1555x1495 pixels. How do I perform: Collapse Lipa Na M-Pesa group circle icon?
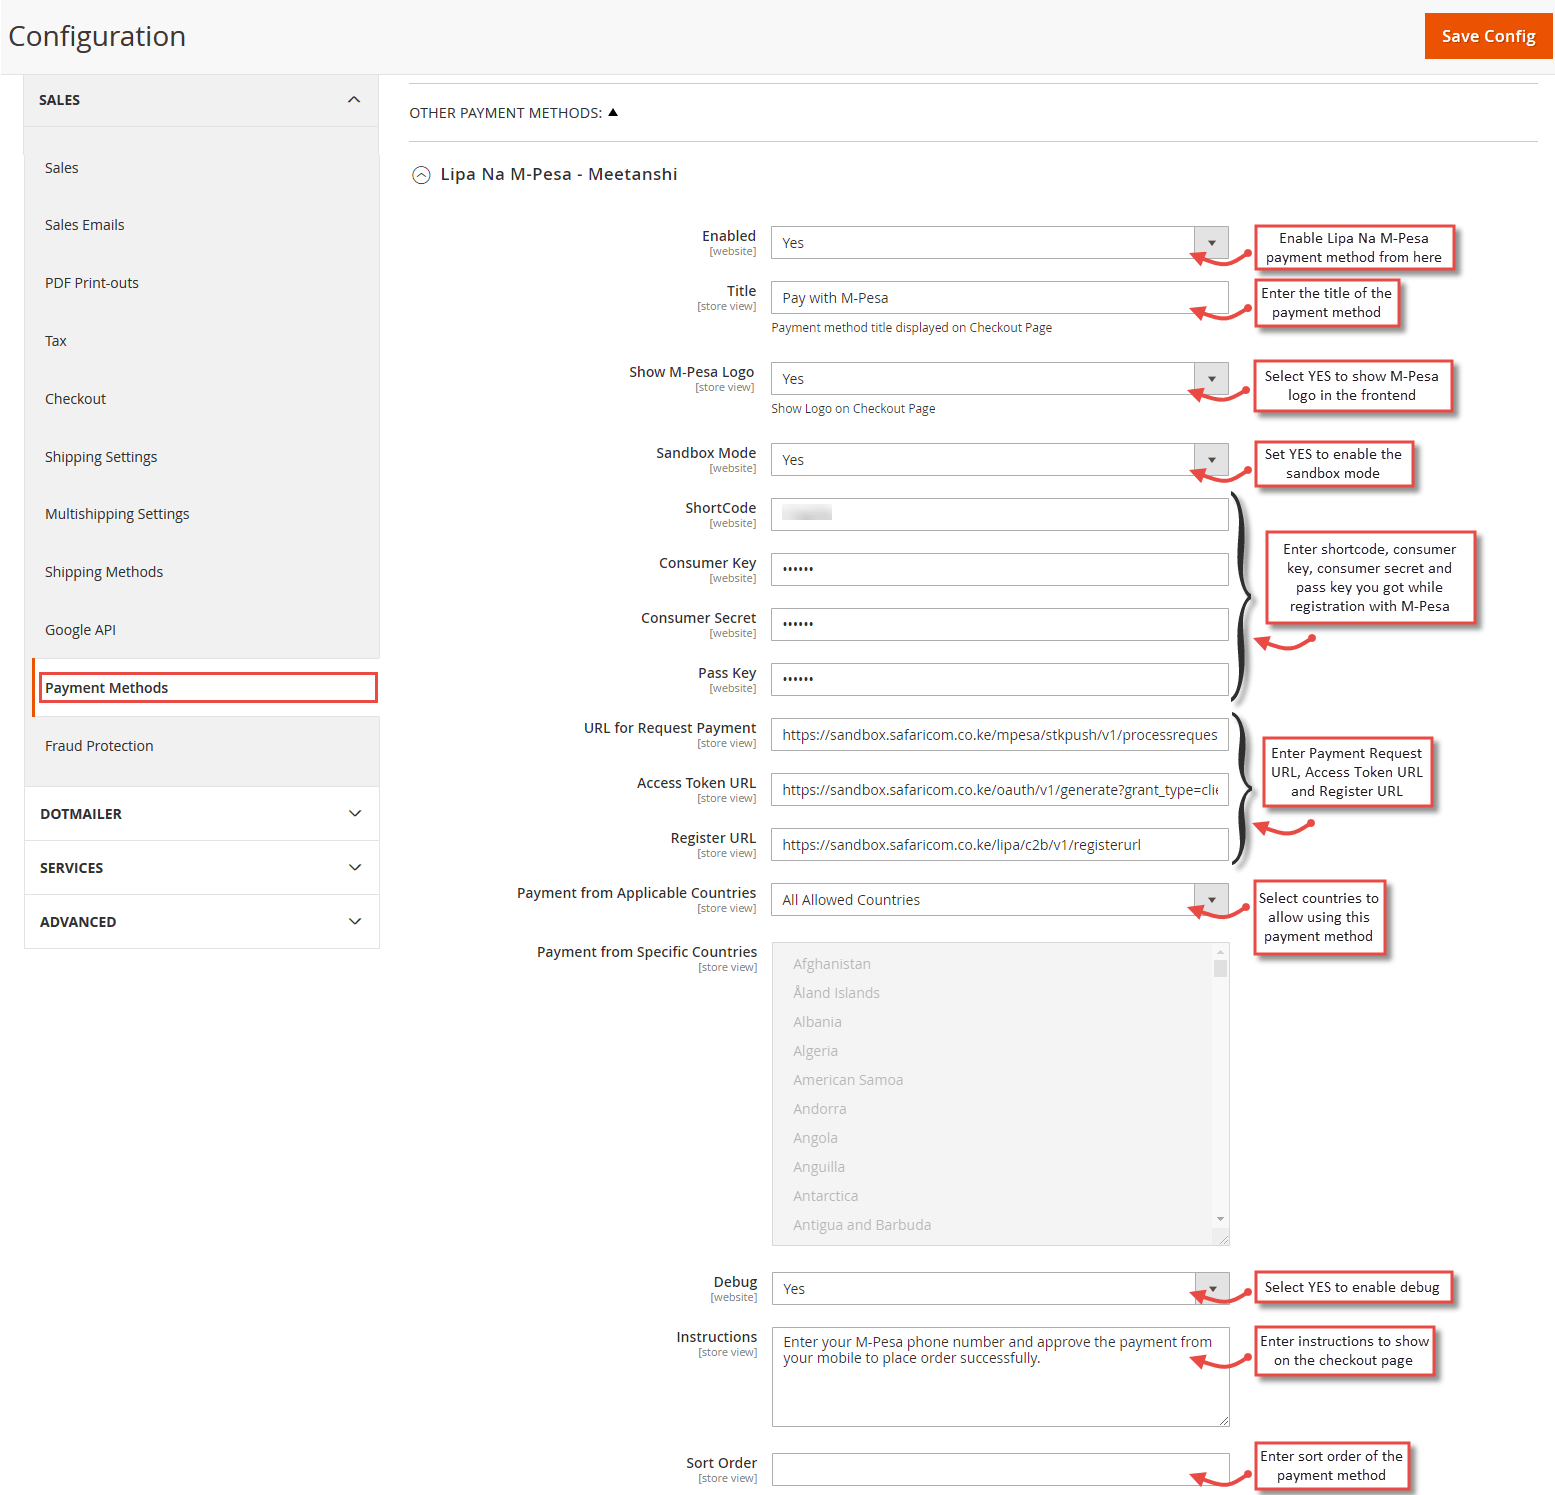[x=422, y=175]
